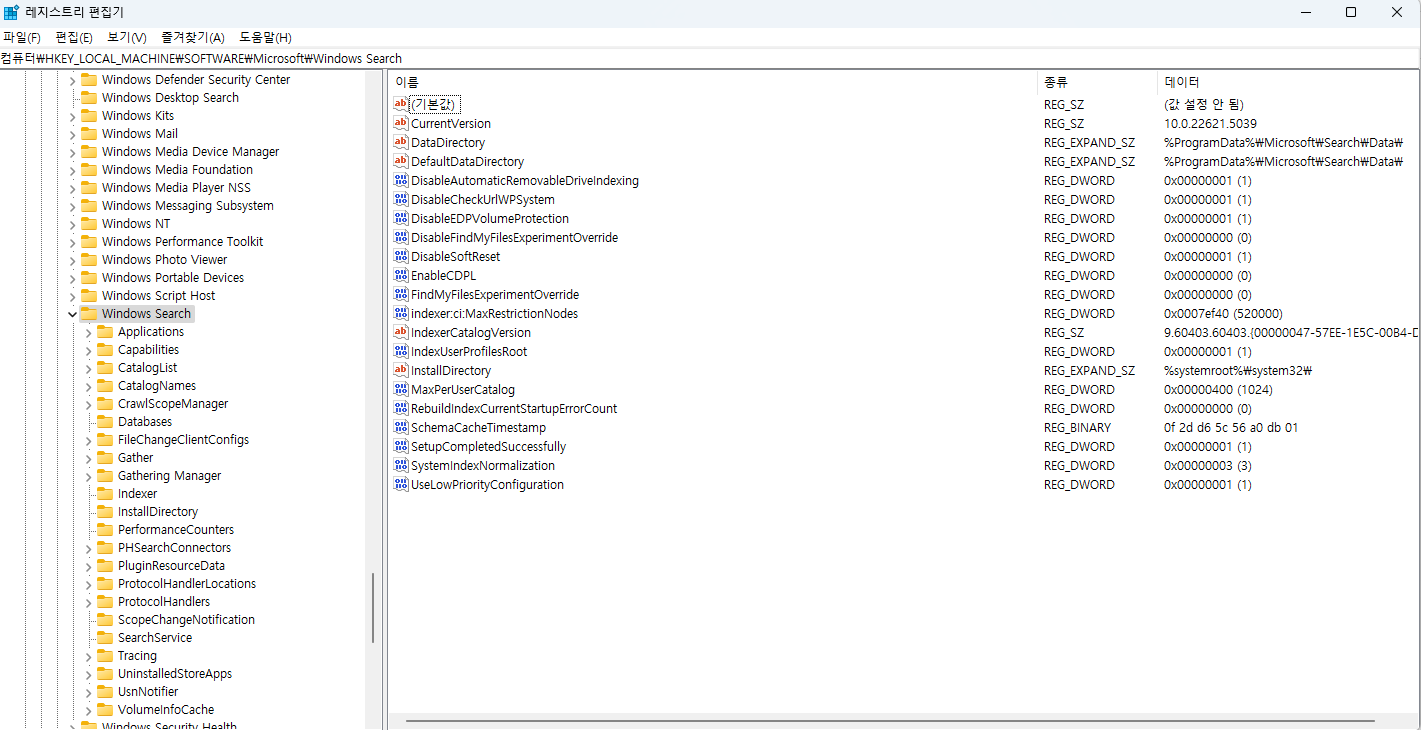Expand the CrawlScopeManager subkey

click(88, 404)
